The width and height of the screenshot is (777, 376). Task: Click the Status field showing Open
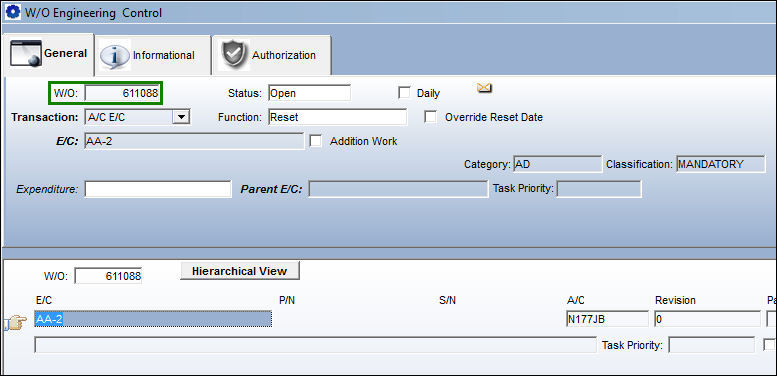[x=310, y=93]
